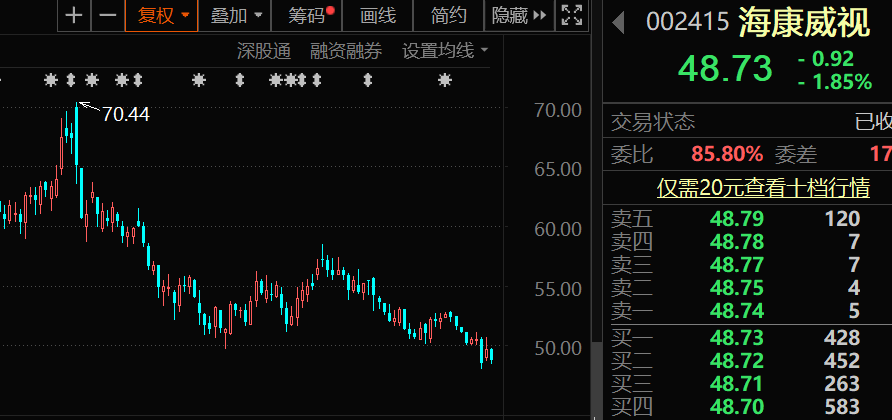Image resolution: width=892 pixels, height=420 pixels.
Task: Click the 买三 volume 263
Action: point(842,384)
